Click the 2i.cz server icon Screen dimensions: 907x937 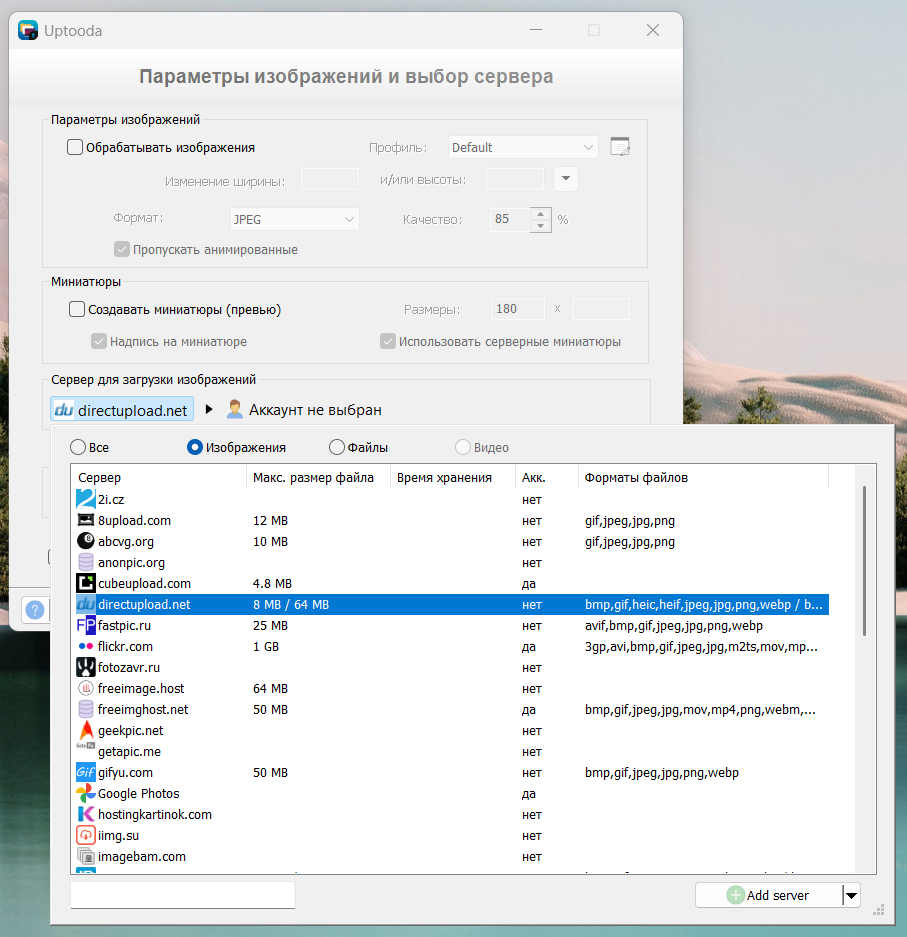(86, 499)
